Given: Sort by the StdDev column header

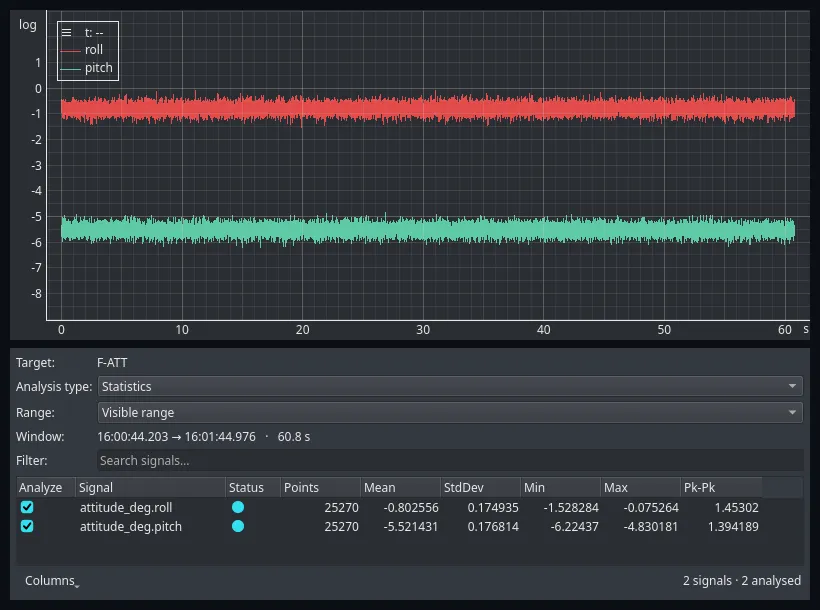Looking at the screenshot, I should click(481, 487).
